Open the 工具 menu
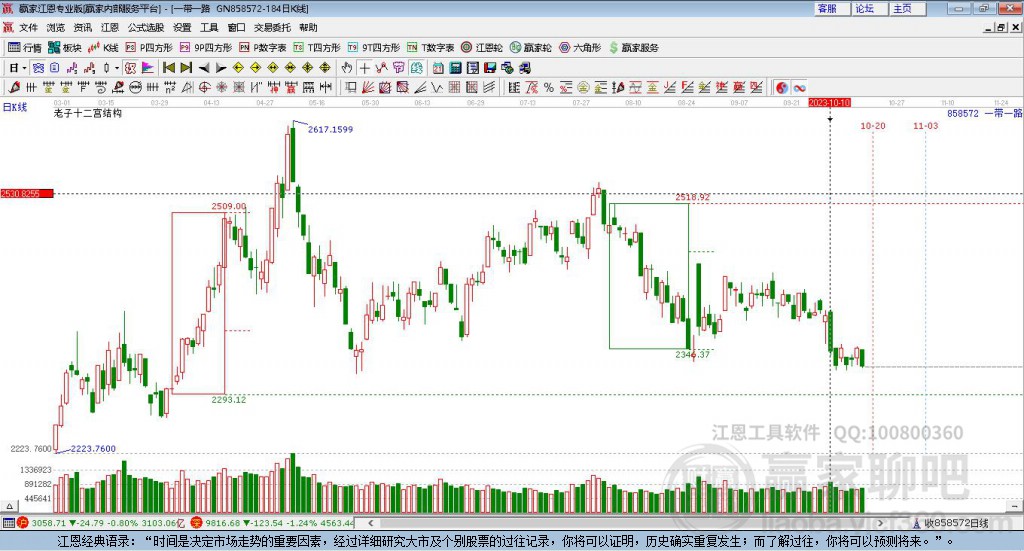 [209, 27]
